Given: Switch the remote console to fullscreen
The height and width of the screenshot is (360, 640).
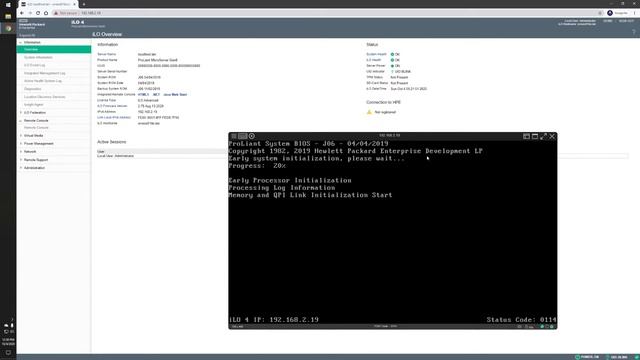Looking at the screenshot, I should 543,136.
